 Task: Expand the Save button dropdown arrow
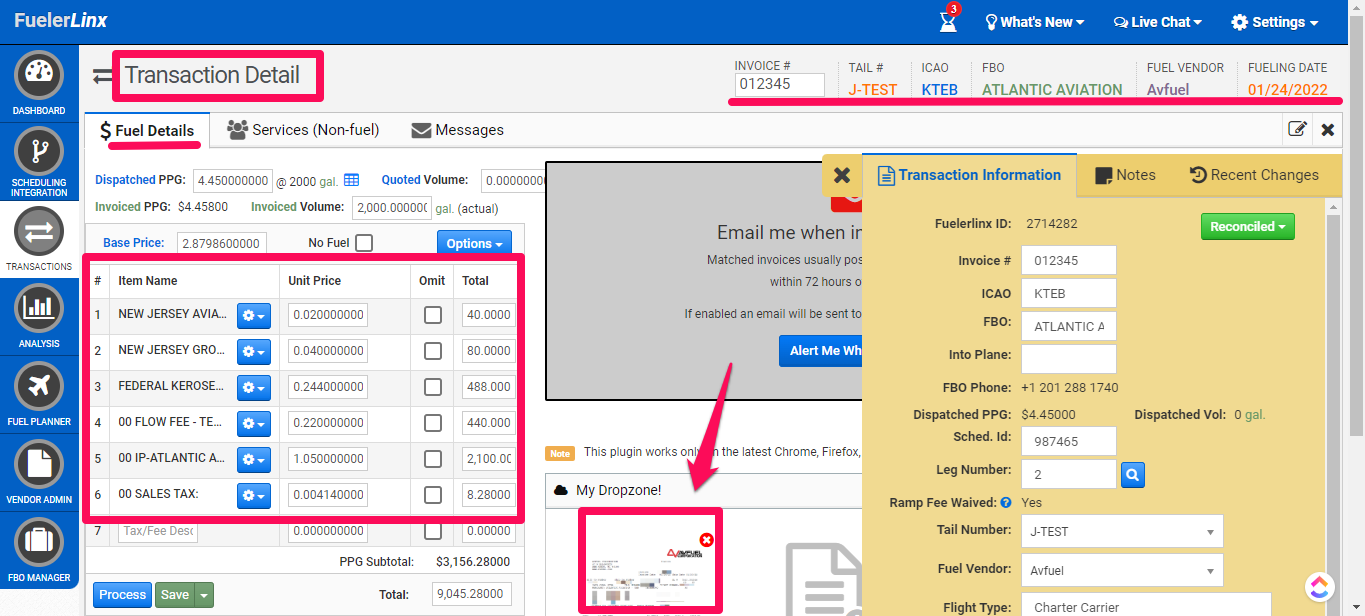point(205,595)
